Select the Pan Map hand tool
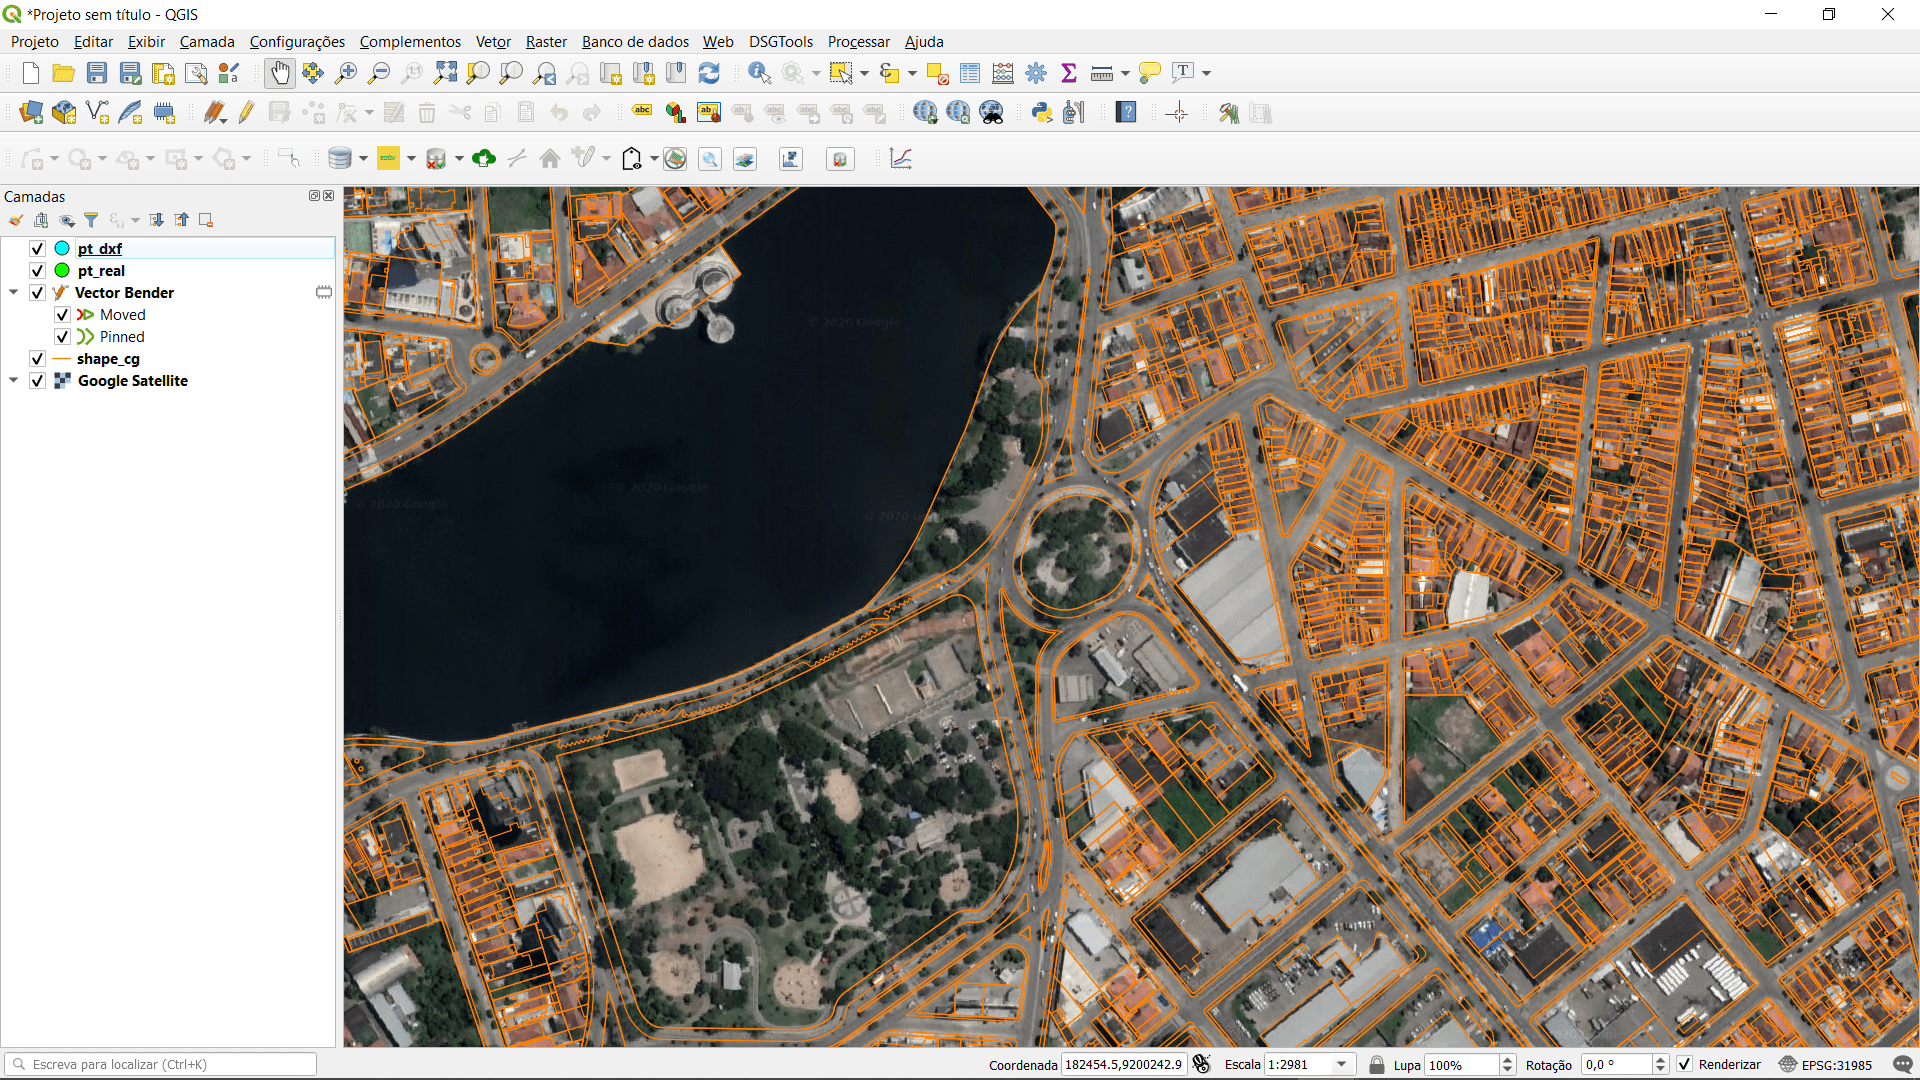Screen dimensions: 1920x1080 [280, 73]
